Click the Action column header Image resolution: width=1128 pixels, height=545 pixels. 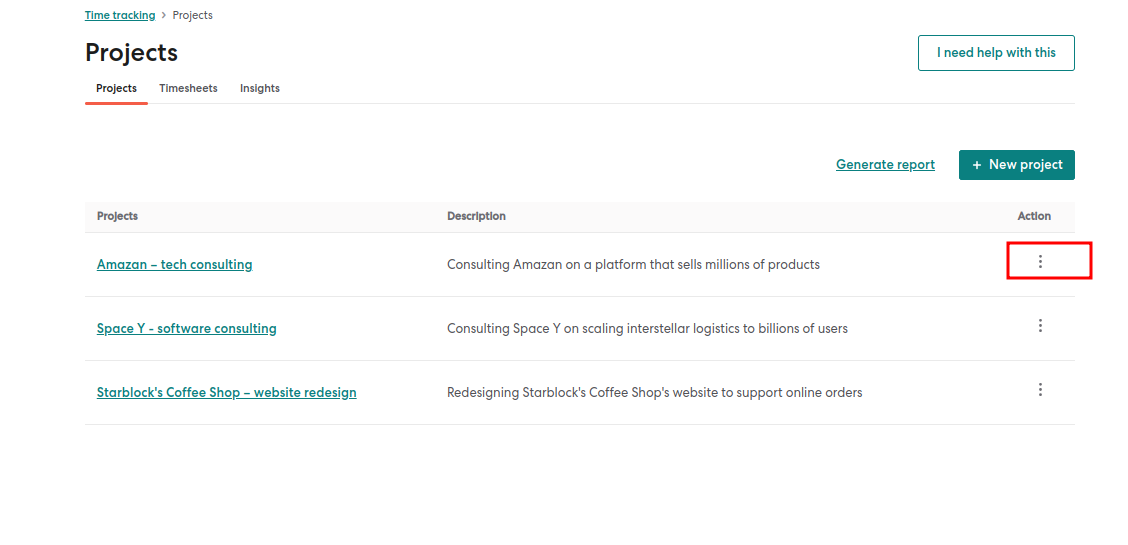(x=1034, y=216)
